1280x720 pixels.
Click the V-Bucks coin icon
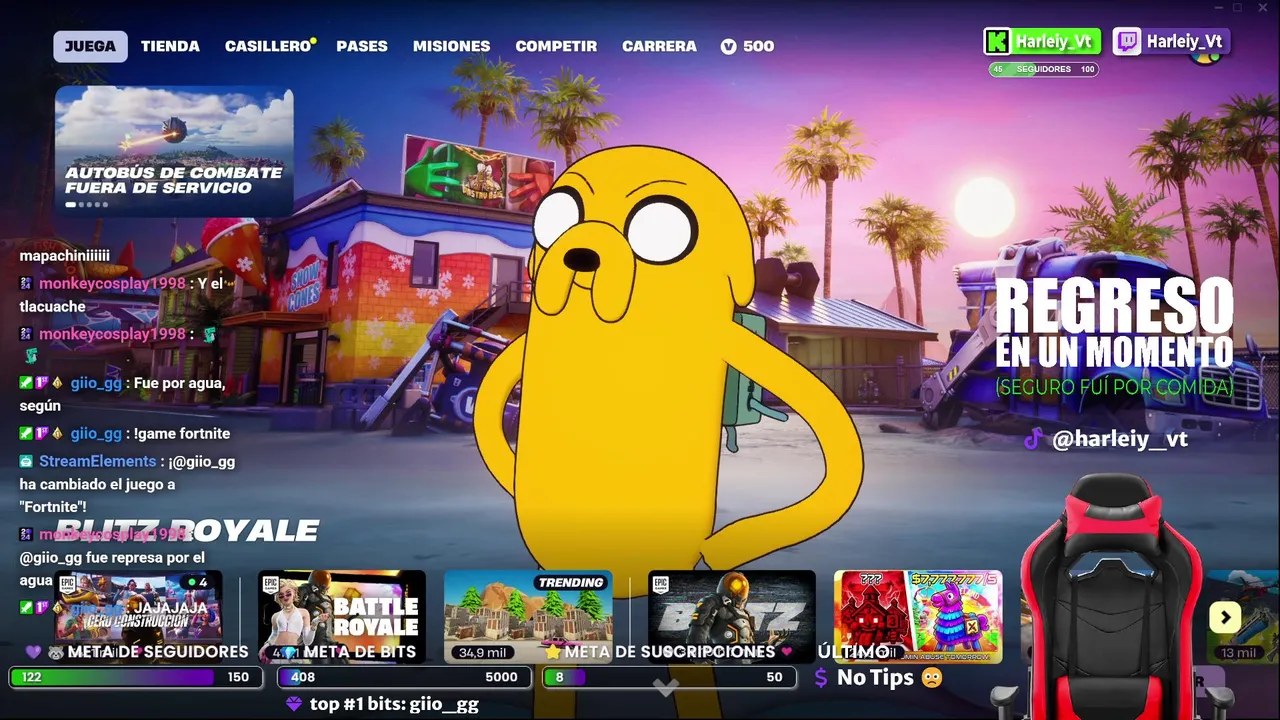coord(728,46)
